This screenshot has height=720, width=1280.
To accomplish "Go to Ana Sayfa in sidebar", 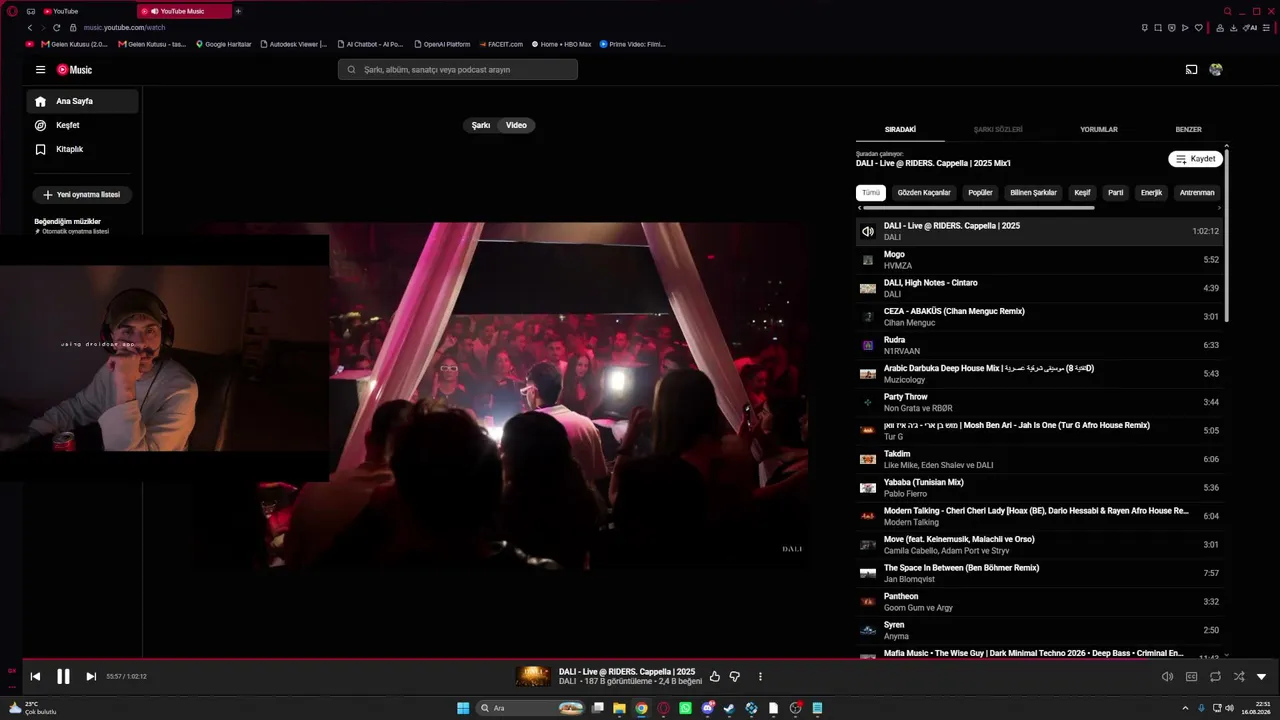I will pyautogui.click(x=82, y=101).
